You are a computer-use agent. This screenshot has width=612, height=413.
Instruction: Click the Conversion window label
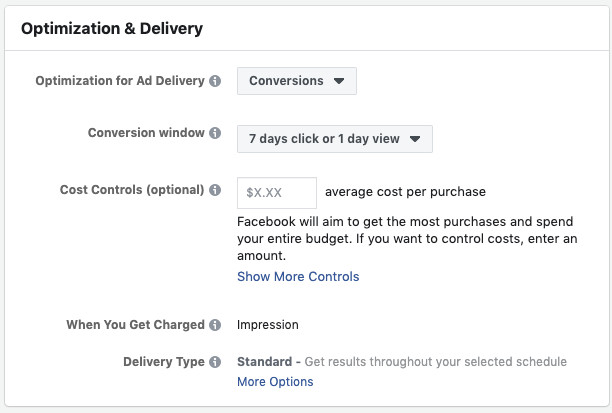tap(145, 134)
